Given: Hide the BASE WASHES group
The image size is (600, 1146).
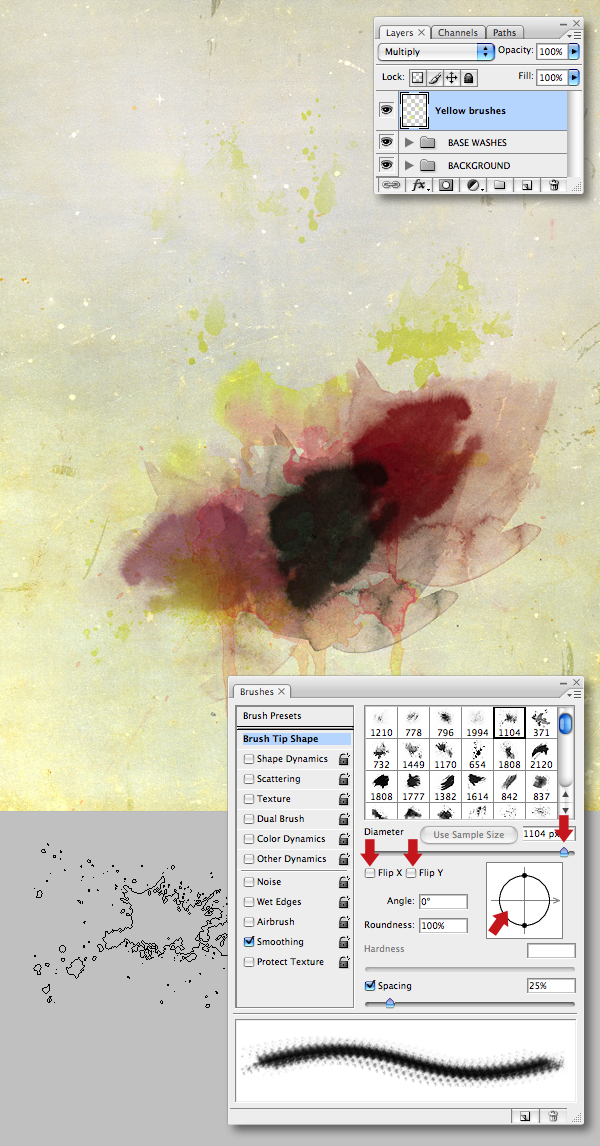Looking at the screenshot, I should point(387,142).
